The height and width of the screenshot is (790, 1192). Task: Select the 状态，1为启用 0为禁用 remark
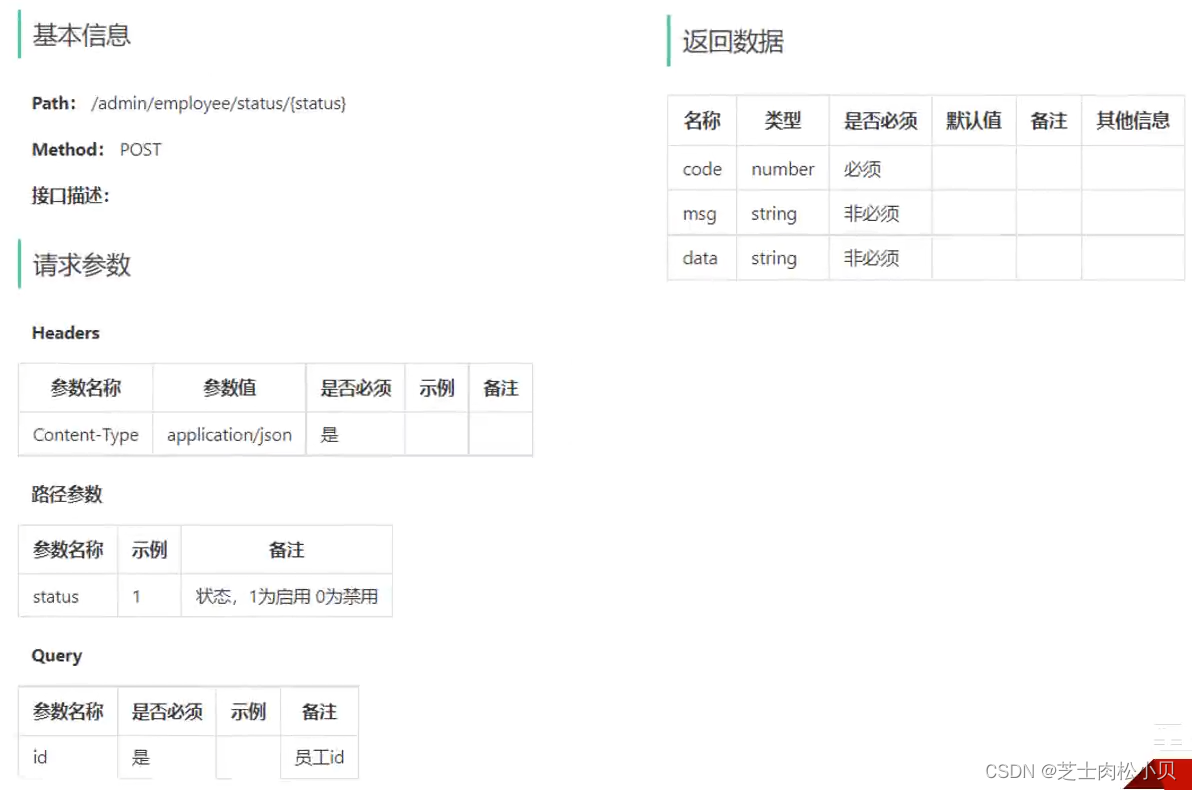[287, 596]
